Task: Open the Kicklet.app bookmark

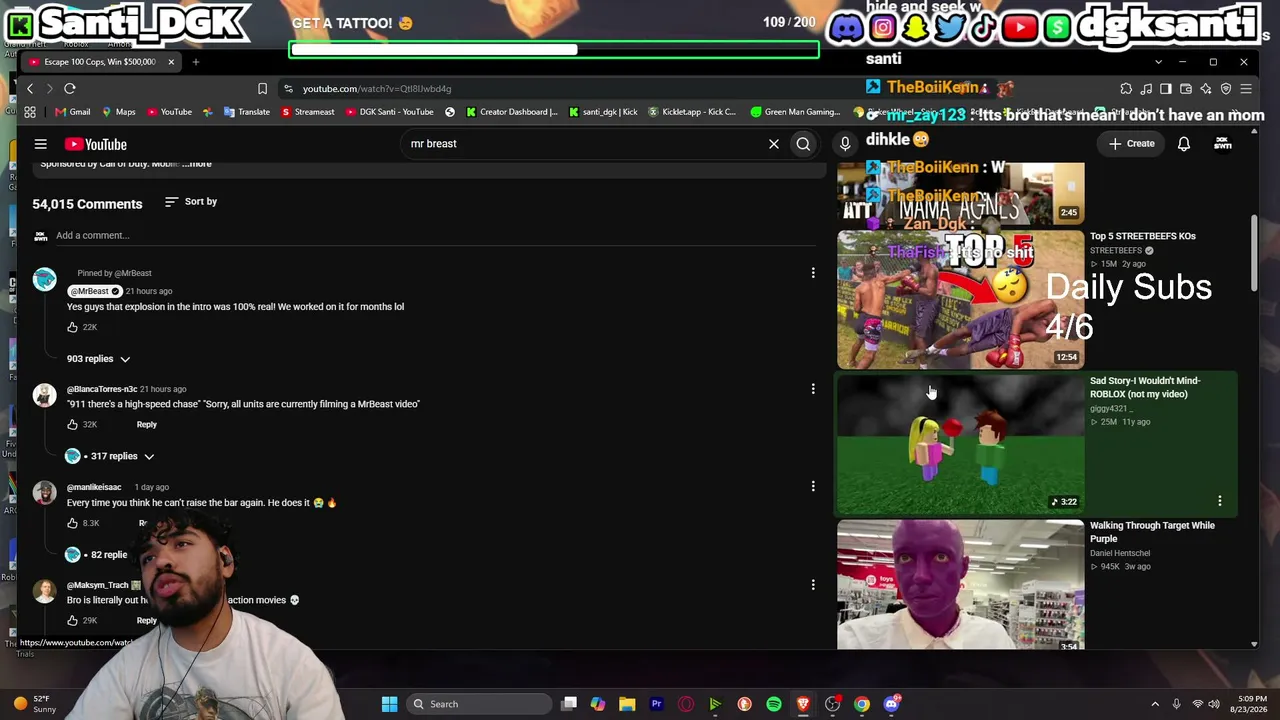Action: click(x=692, y=112)
